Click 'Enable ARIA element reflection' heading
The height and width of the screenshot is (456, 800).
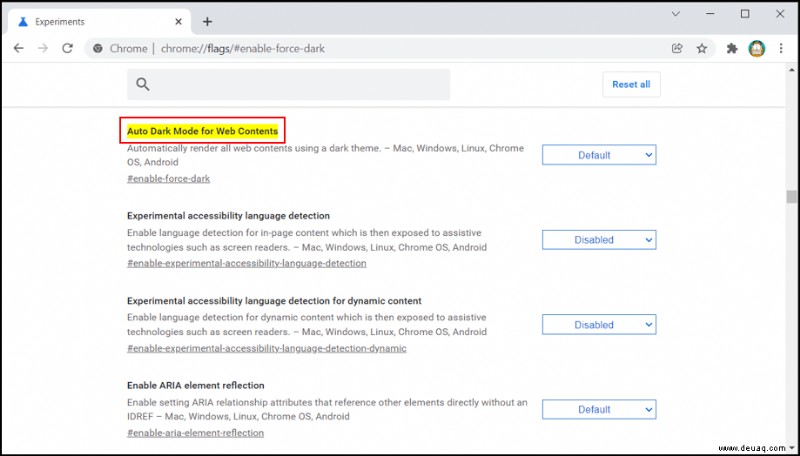point(196,385)
